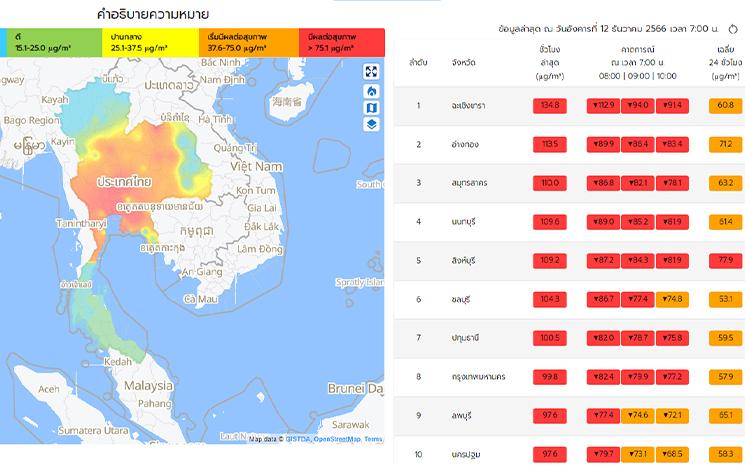Select province สิงห์บุรี in row 5

tap(463, 260)
